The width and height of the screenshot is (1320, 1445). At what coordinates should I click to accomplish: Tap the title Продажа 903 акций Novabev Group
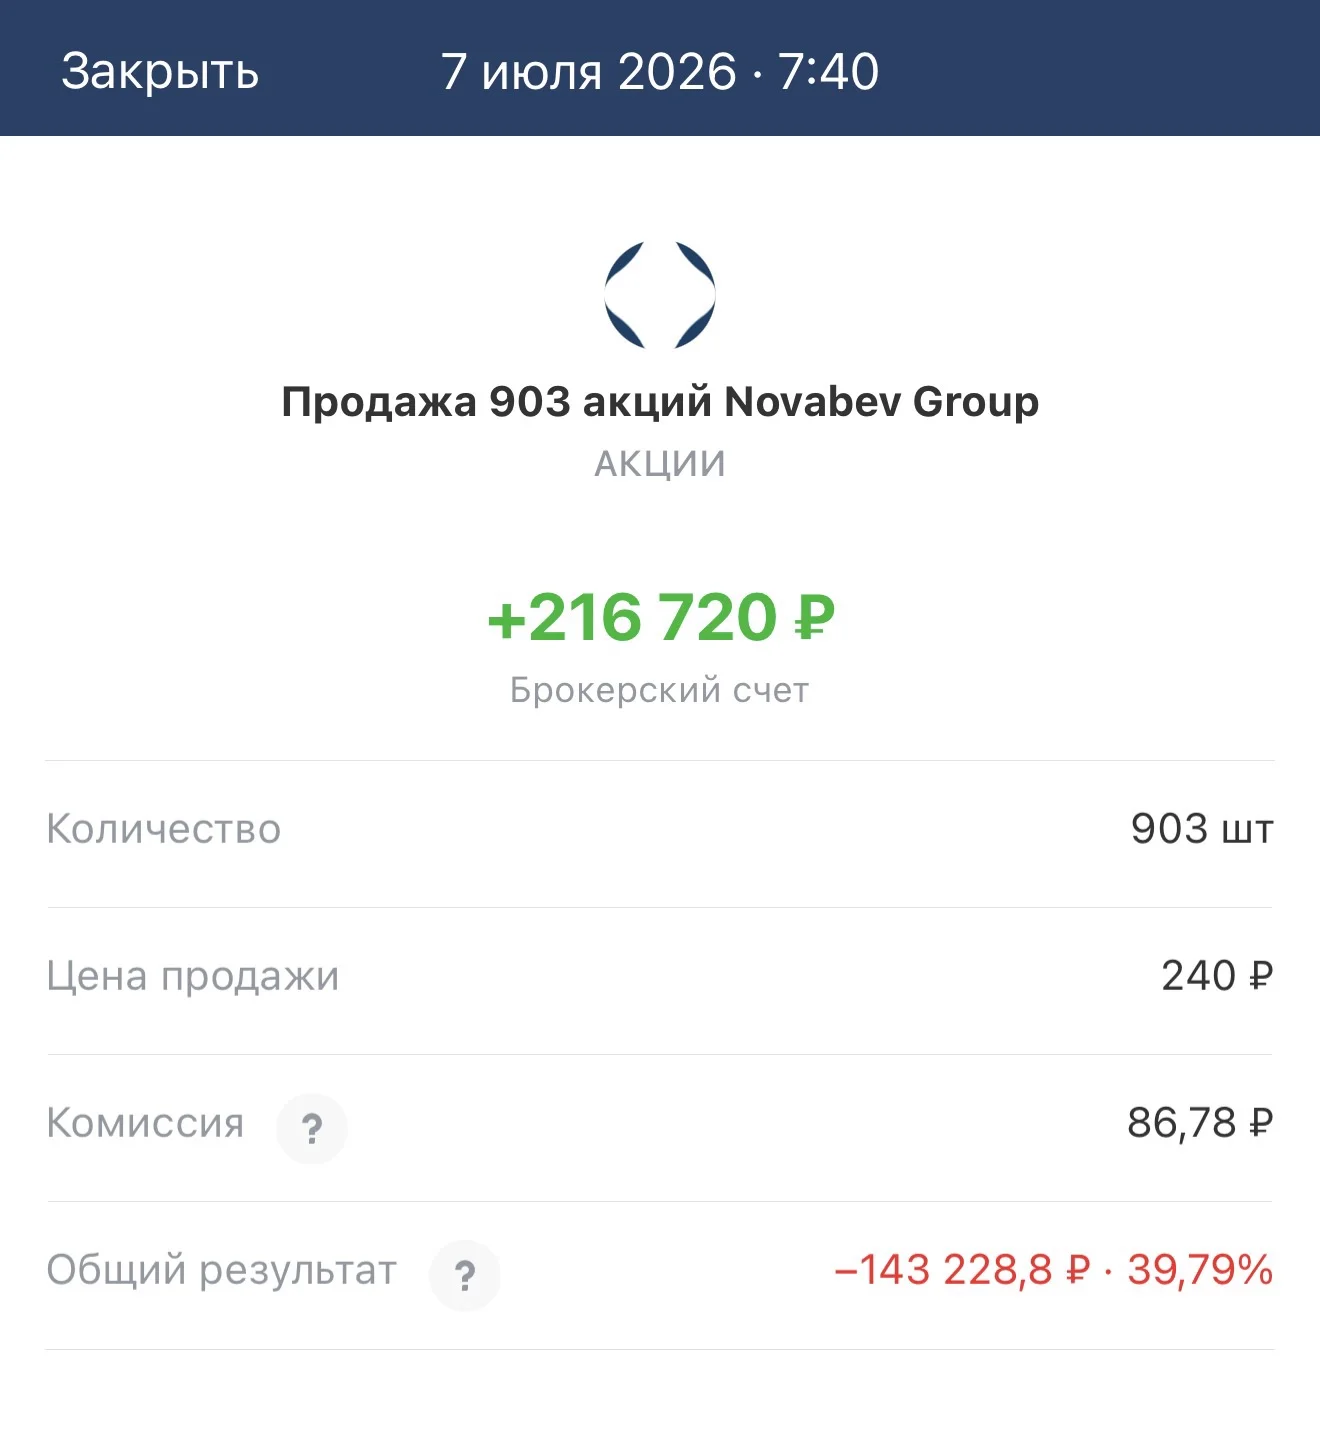click(660, 402)
